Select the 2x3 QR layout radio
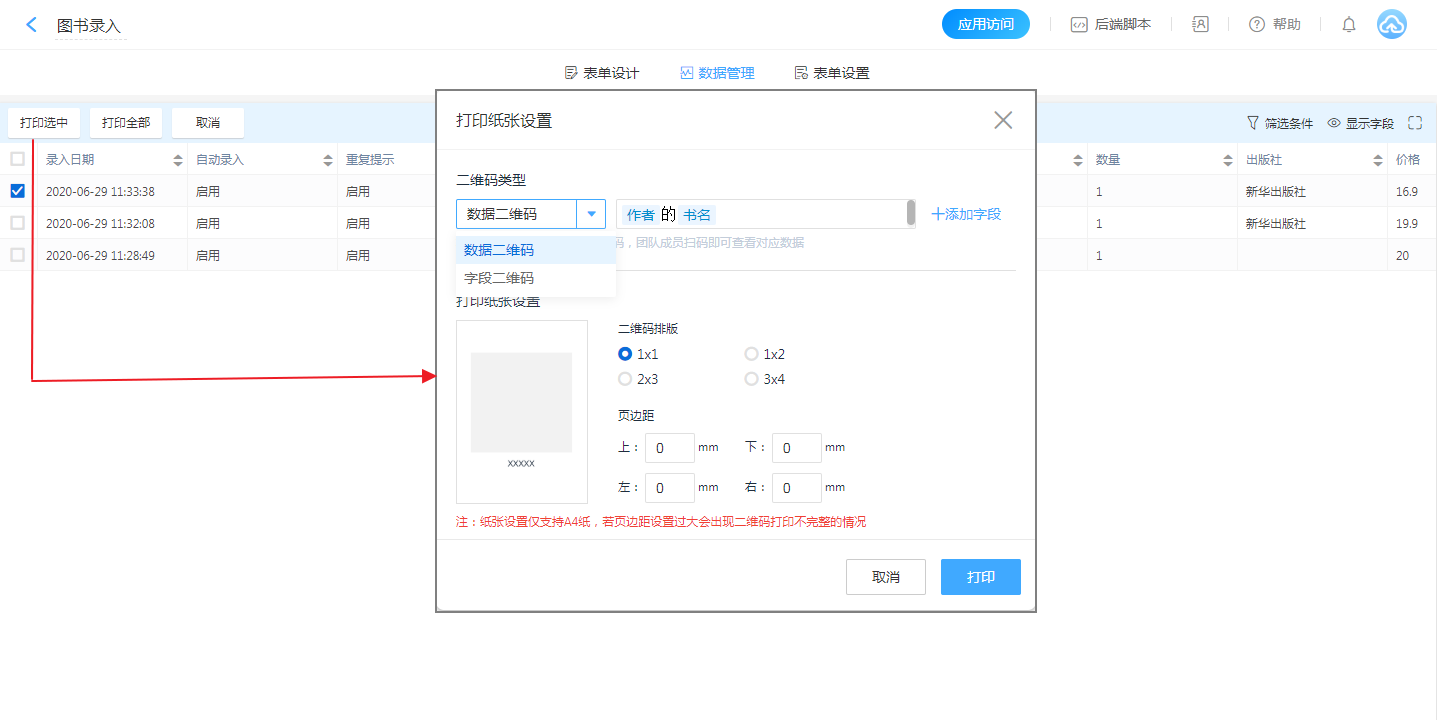1437x720 pixels. (625, 379)
